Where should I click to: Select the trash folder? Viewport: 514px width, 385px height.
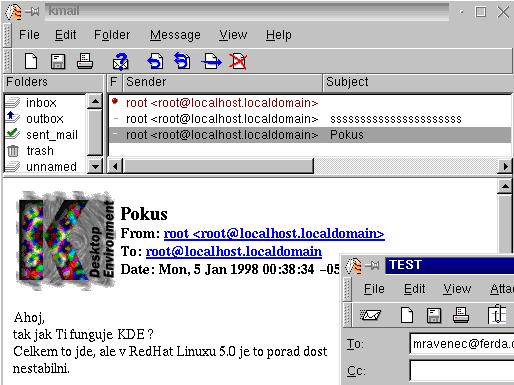[x=45, y=151]
